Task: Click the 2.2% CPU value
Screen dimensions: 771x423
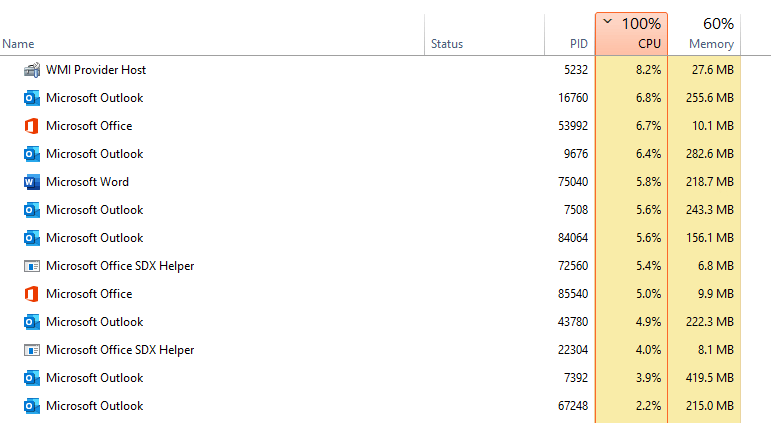Action: [648, 406]
